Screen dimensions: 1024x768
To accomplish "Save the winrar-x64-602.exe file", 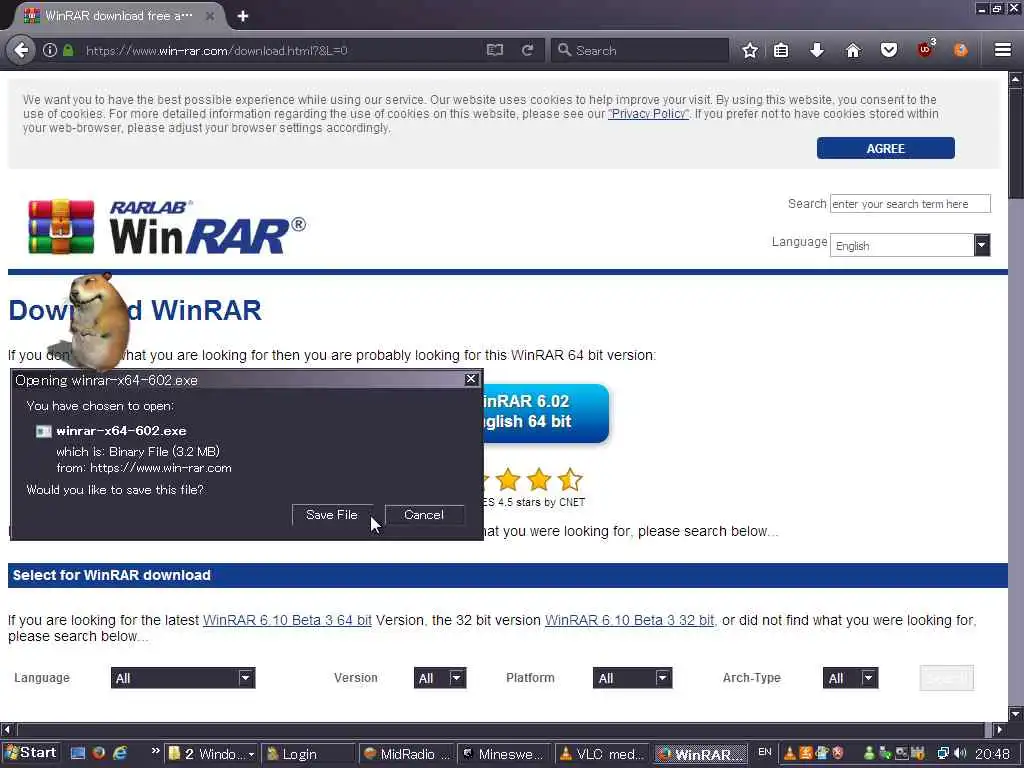I will [332, 515].
